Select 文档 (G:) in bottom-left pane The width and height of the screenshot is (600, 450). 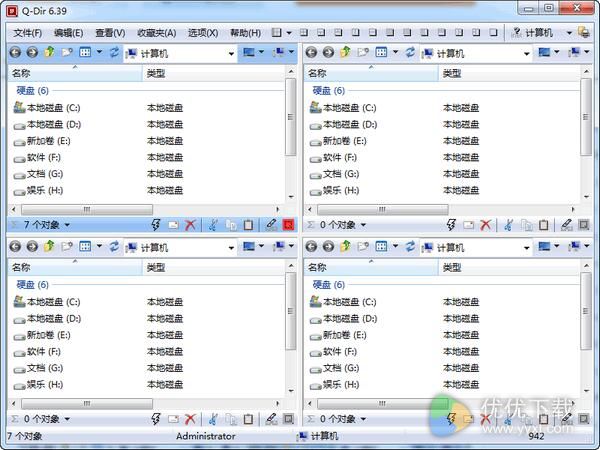tap(38, 368)
